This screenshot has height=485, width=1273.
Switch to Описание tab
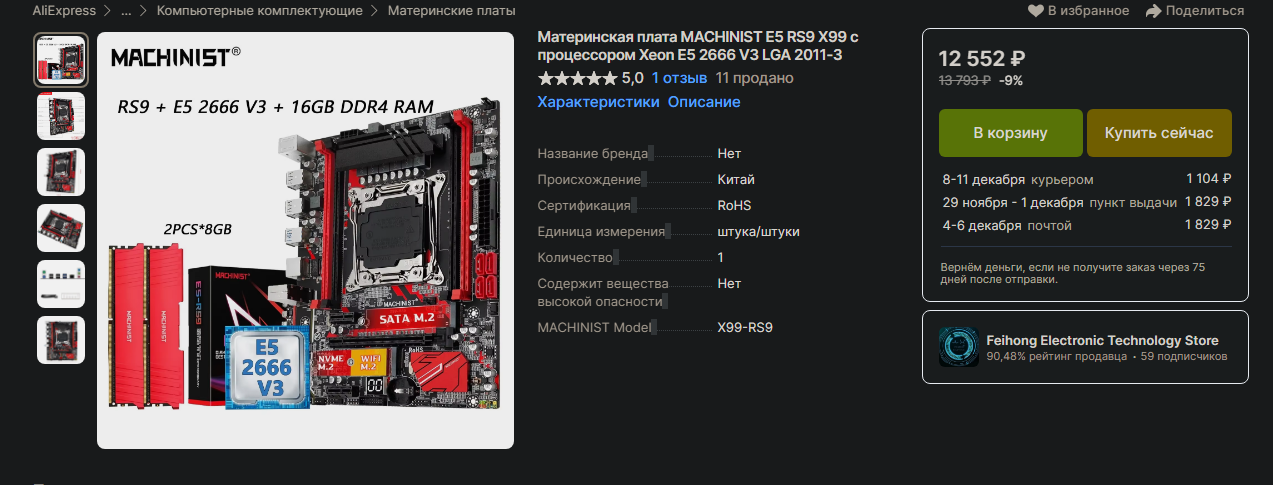(704, 102)
